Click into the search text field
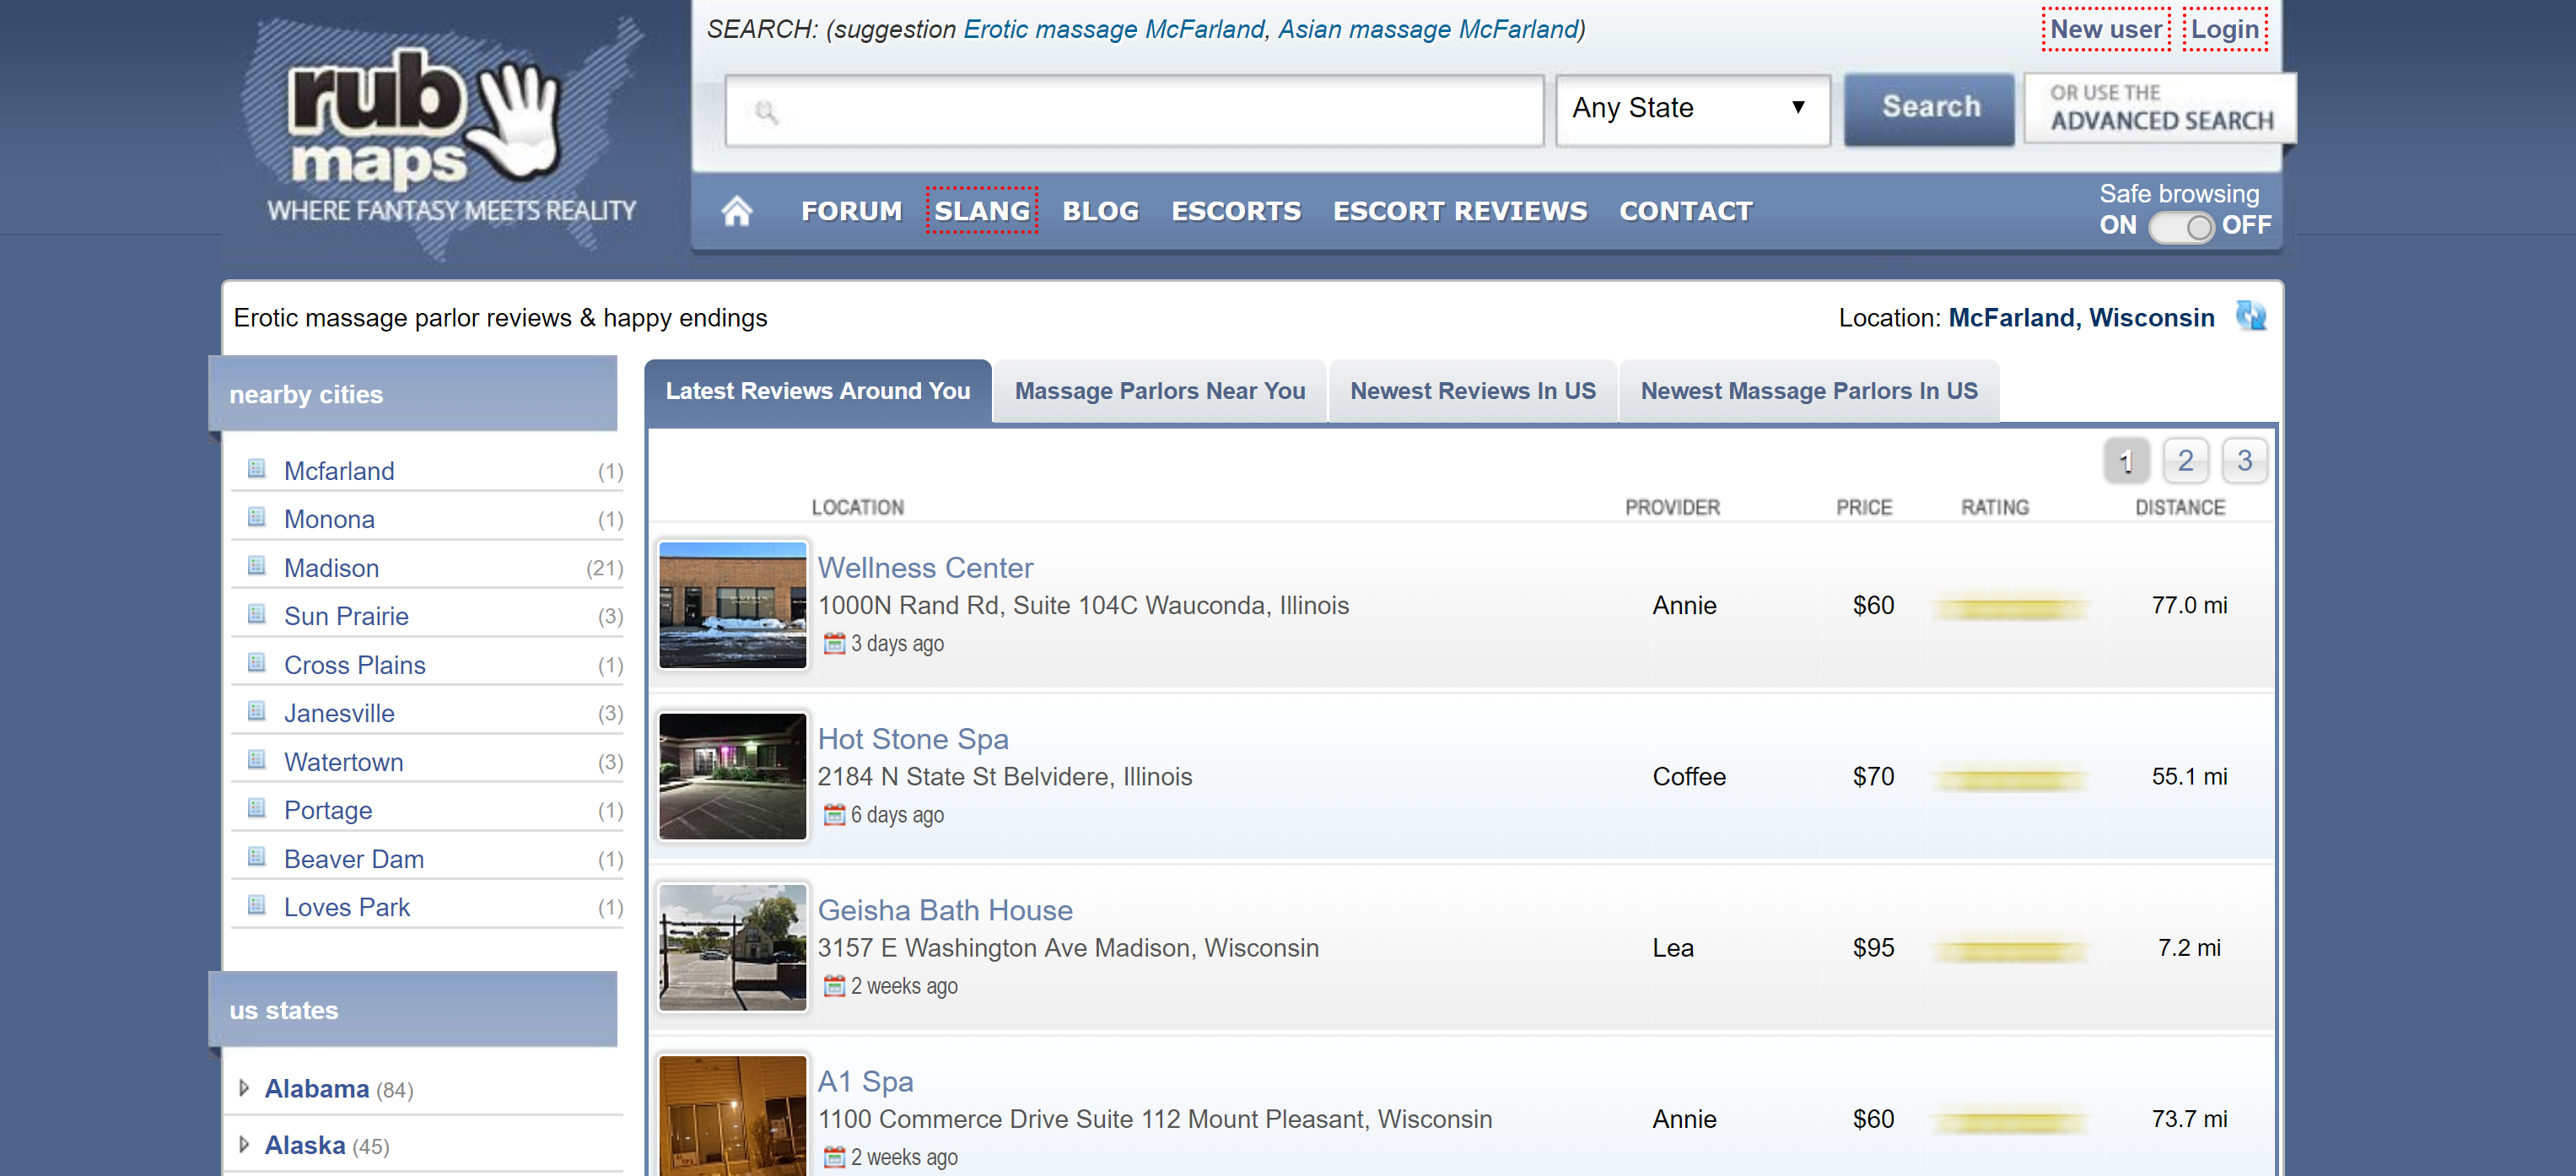 pos(1134,110)
